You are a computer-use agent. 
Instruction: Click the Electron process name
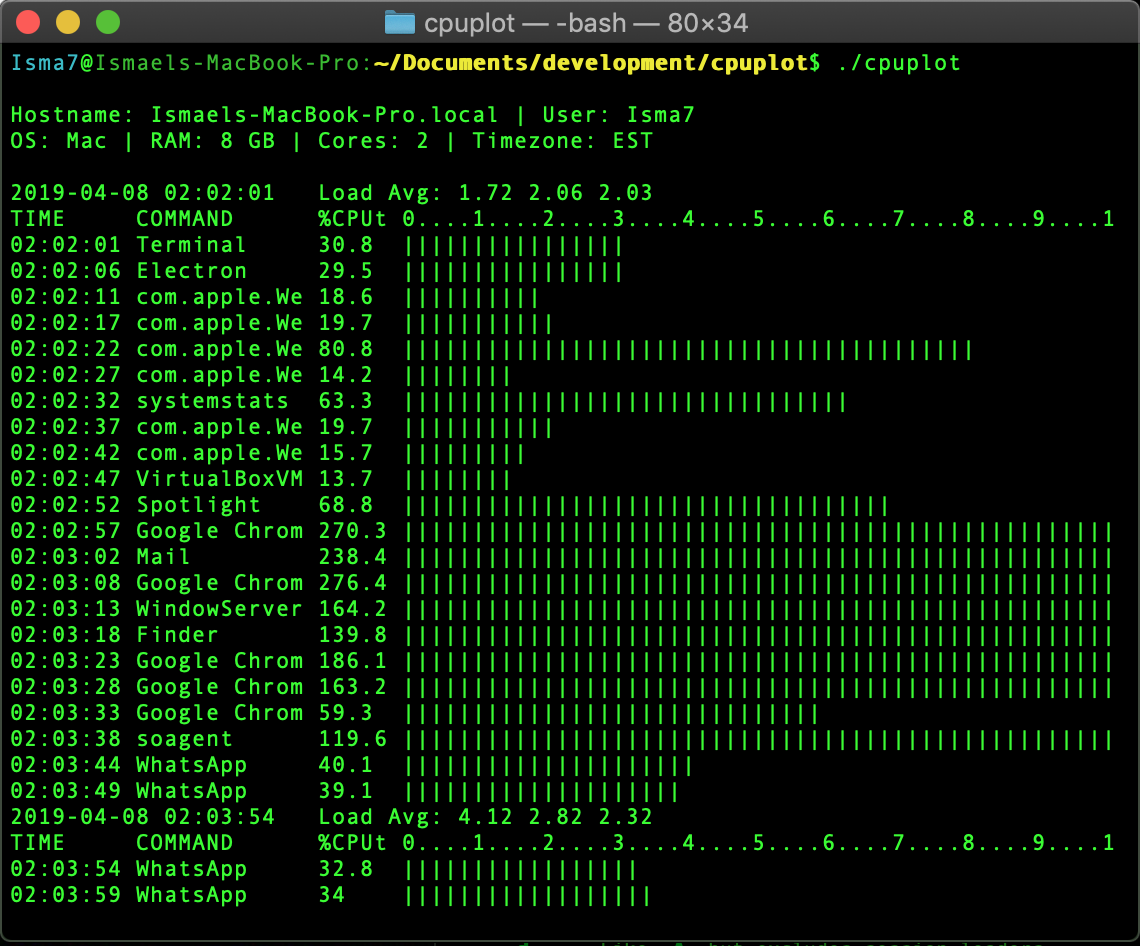tap(190, 271)
